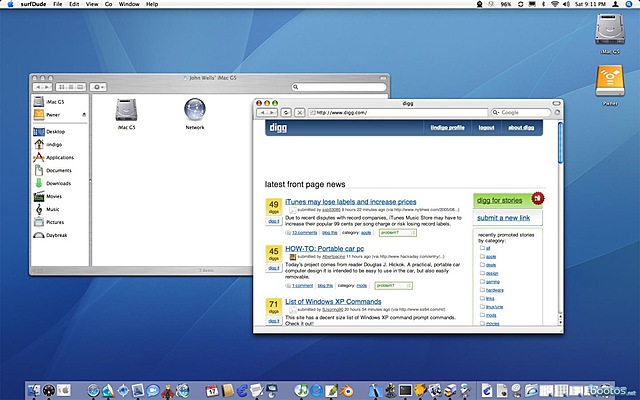The height and width of the screenshot is (400, 640).
Task: Open the Window menu
Action: tap(129, 4)
